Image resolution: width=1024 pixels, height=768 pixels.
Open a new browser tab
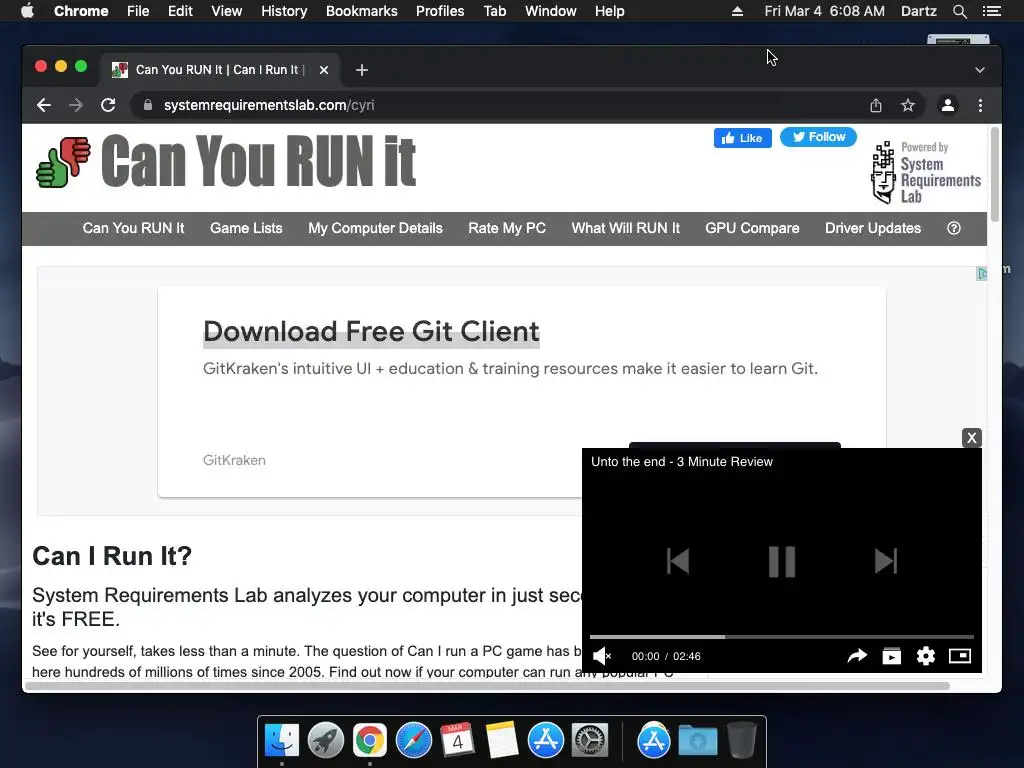tap(362, 70)
